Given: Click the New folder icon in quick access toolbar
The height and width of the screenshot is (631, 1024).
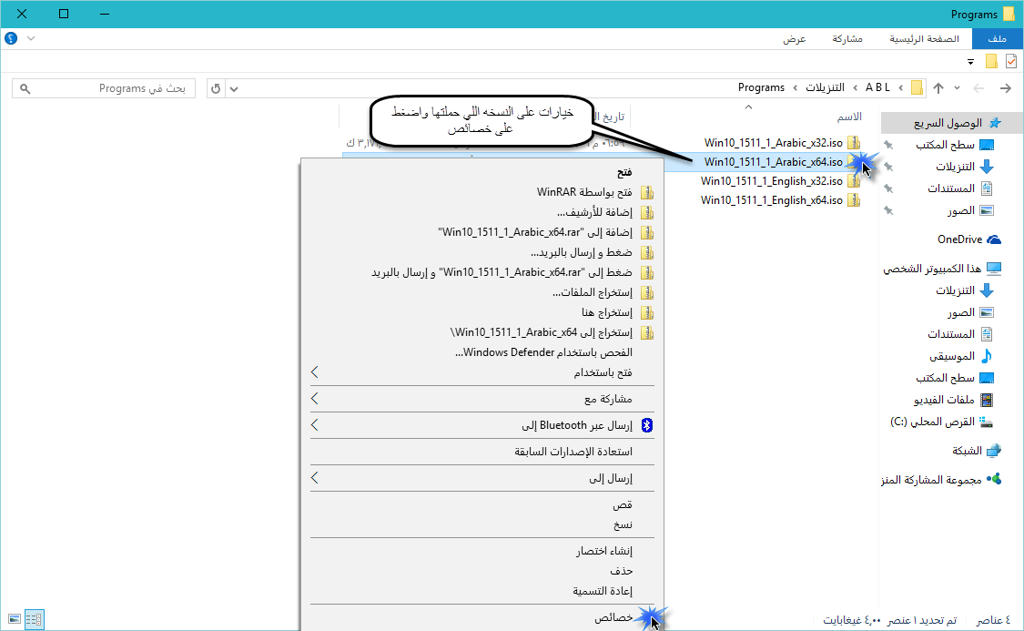Looking at the screenshot, I should point(991,61).
